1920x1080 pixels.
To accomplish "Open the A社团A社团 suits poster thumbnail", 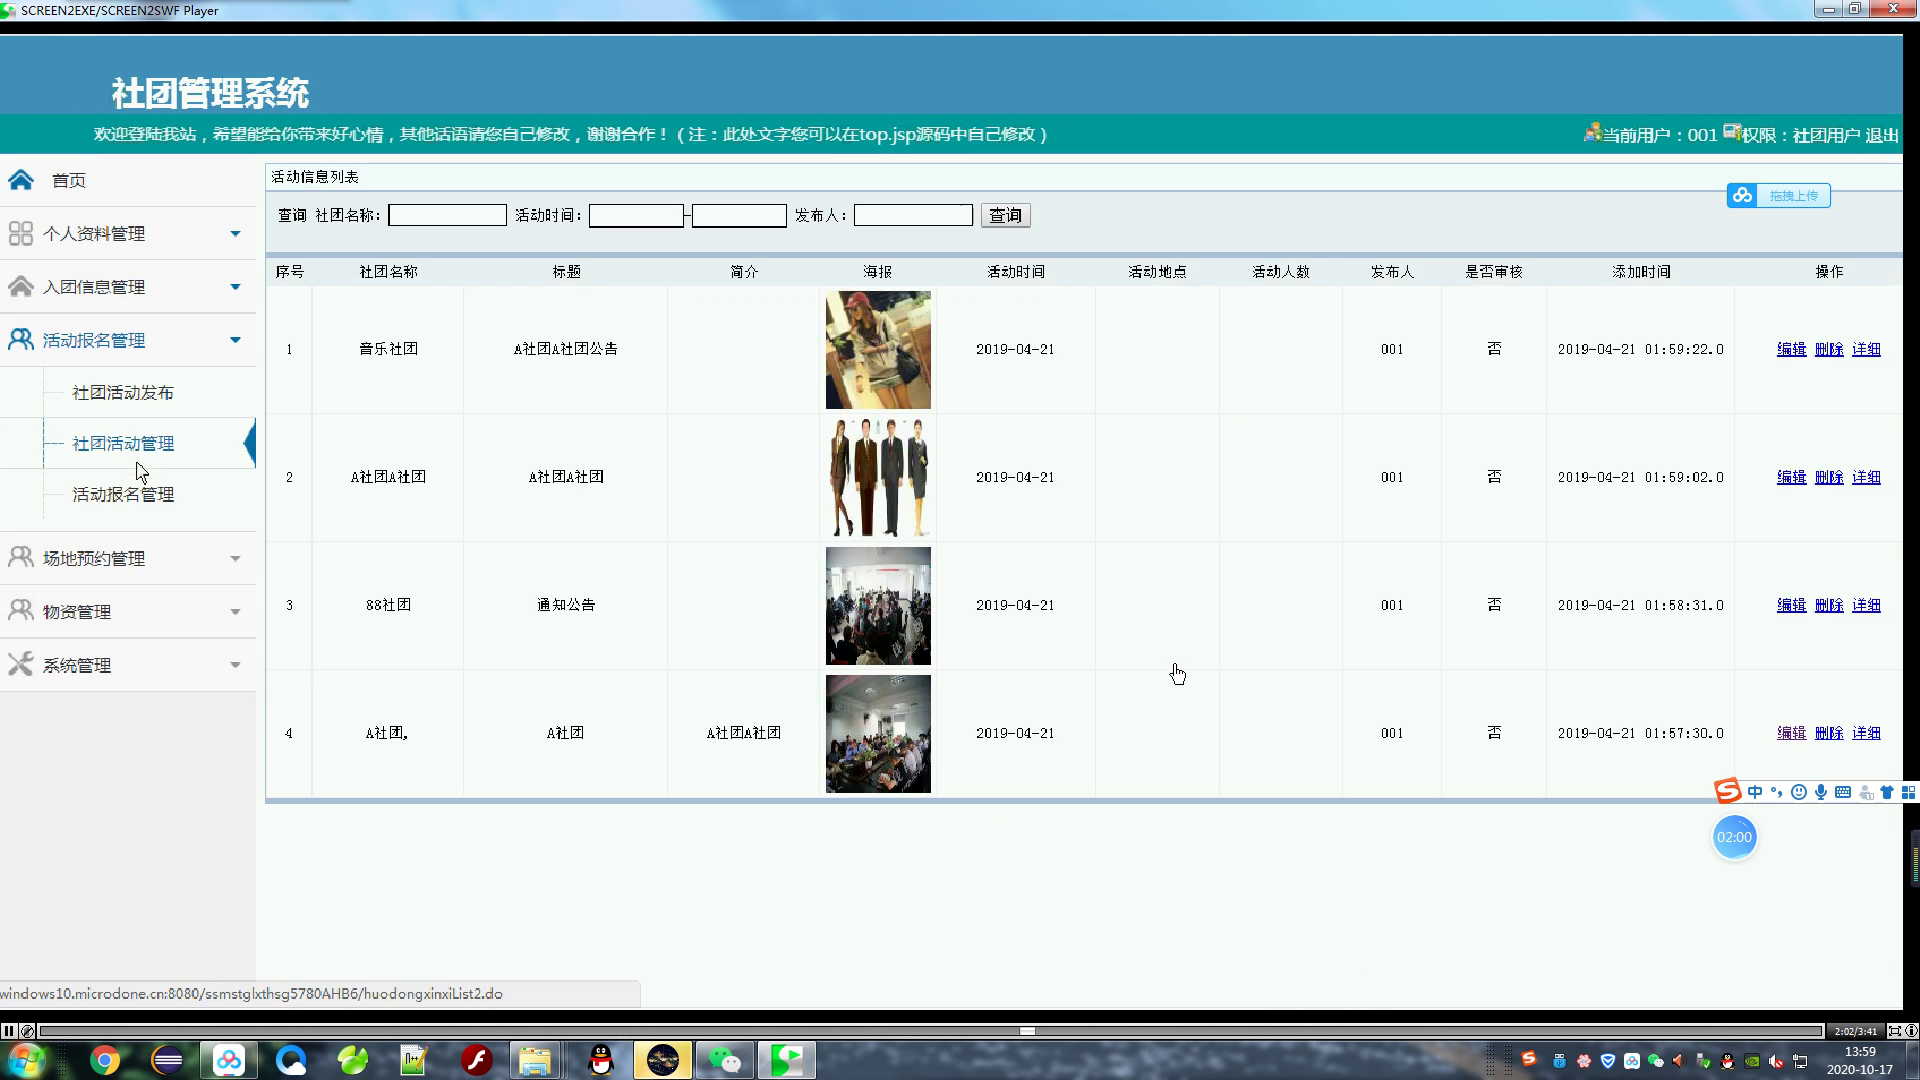I will (878, 478).
